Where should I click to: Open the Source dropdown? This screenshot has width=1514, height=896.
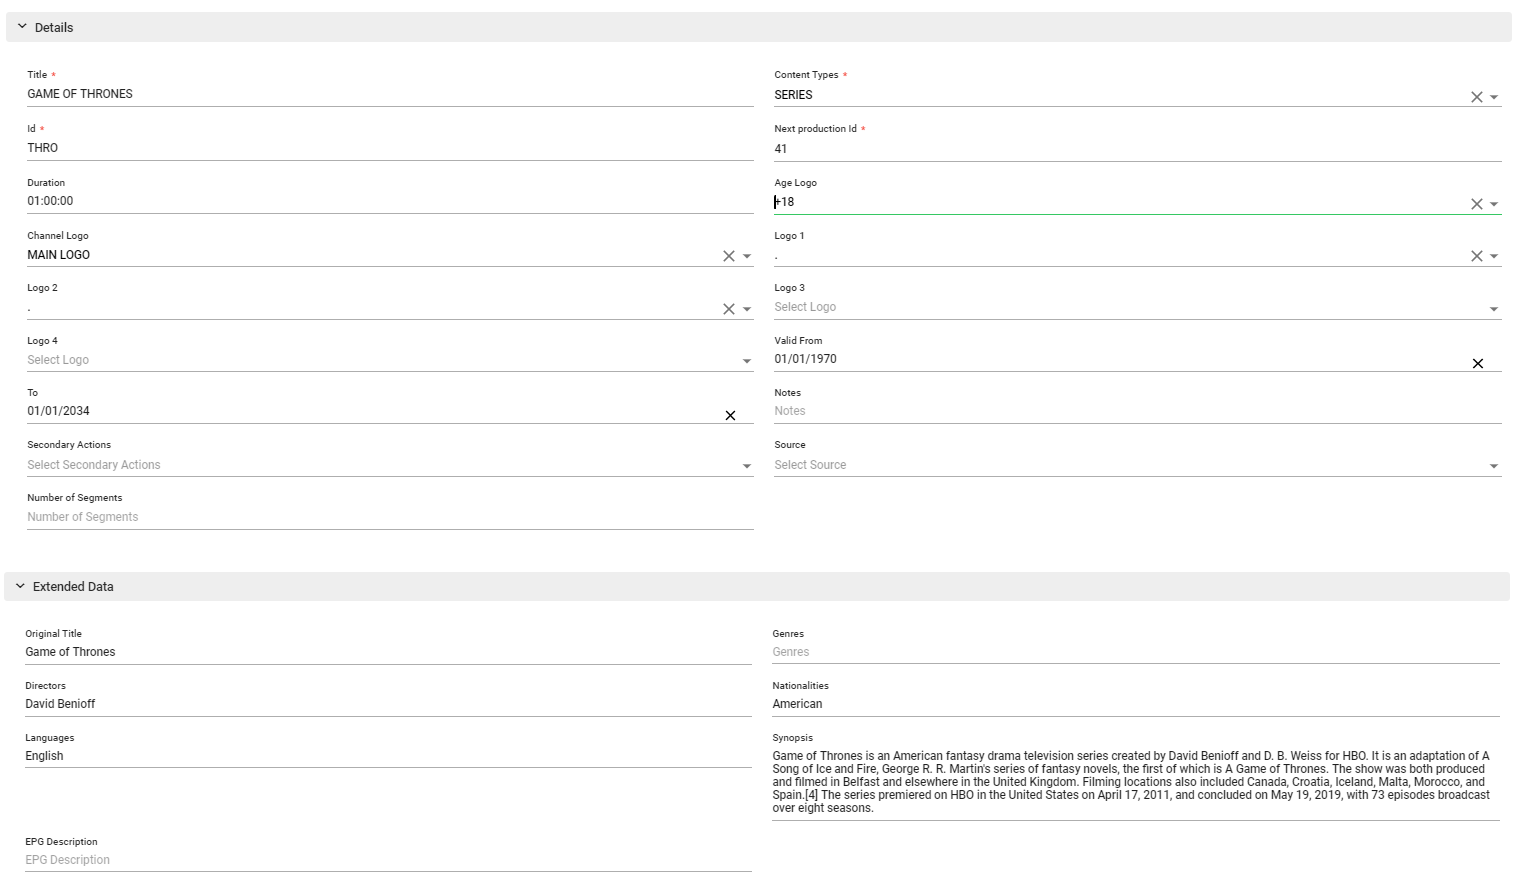[1493, 466]
